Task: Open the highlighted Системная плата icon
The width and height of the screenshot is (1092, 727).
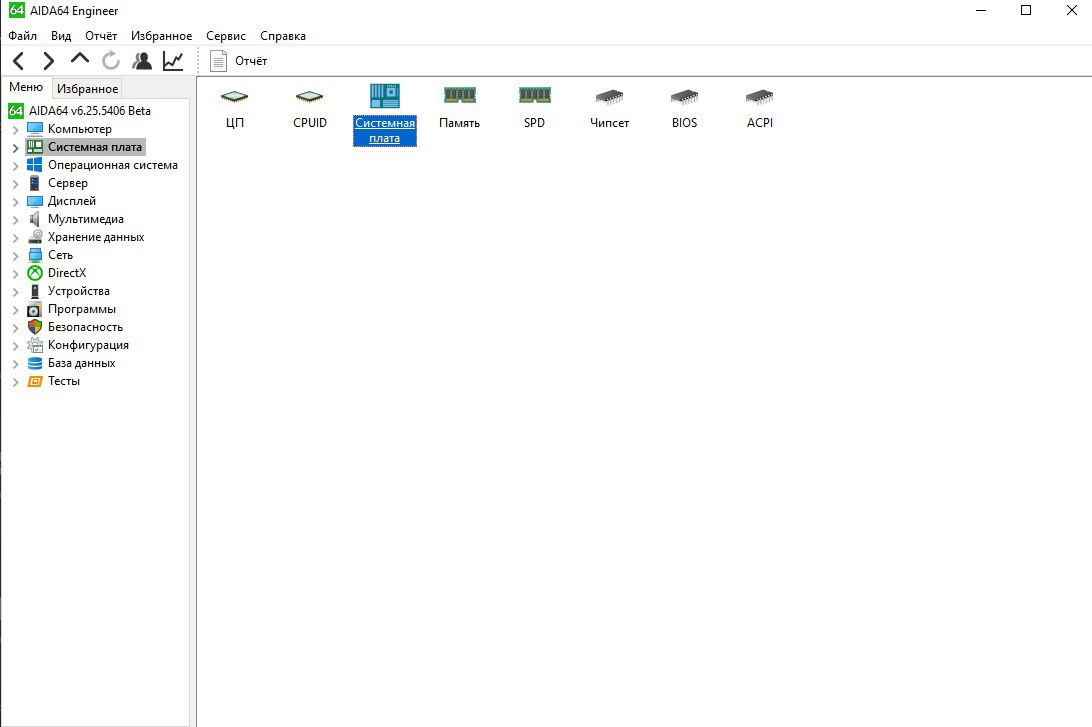Action: pyautogui.click(x=384, y=115)
